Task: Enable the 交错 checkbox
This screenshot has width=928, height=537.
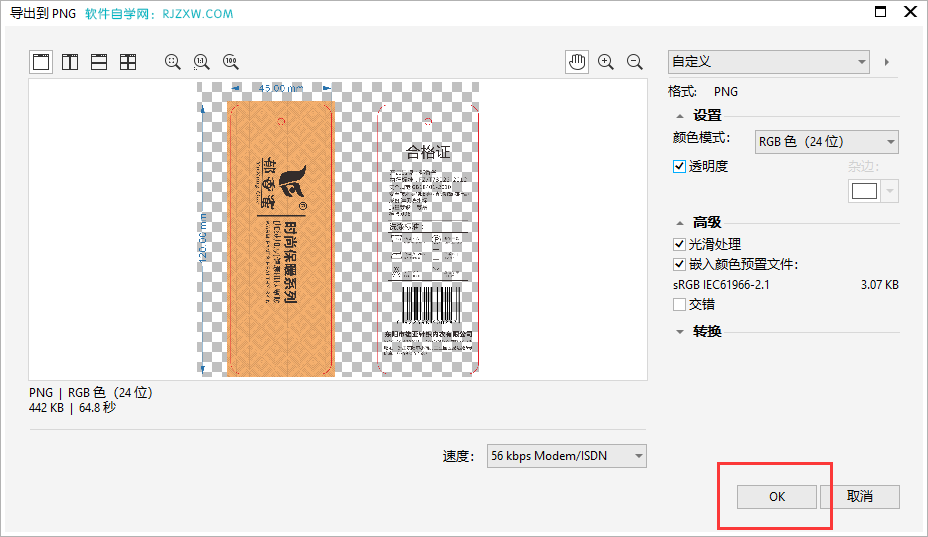Action: pos(679,304)
